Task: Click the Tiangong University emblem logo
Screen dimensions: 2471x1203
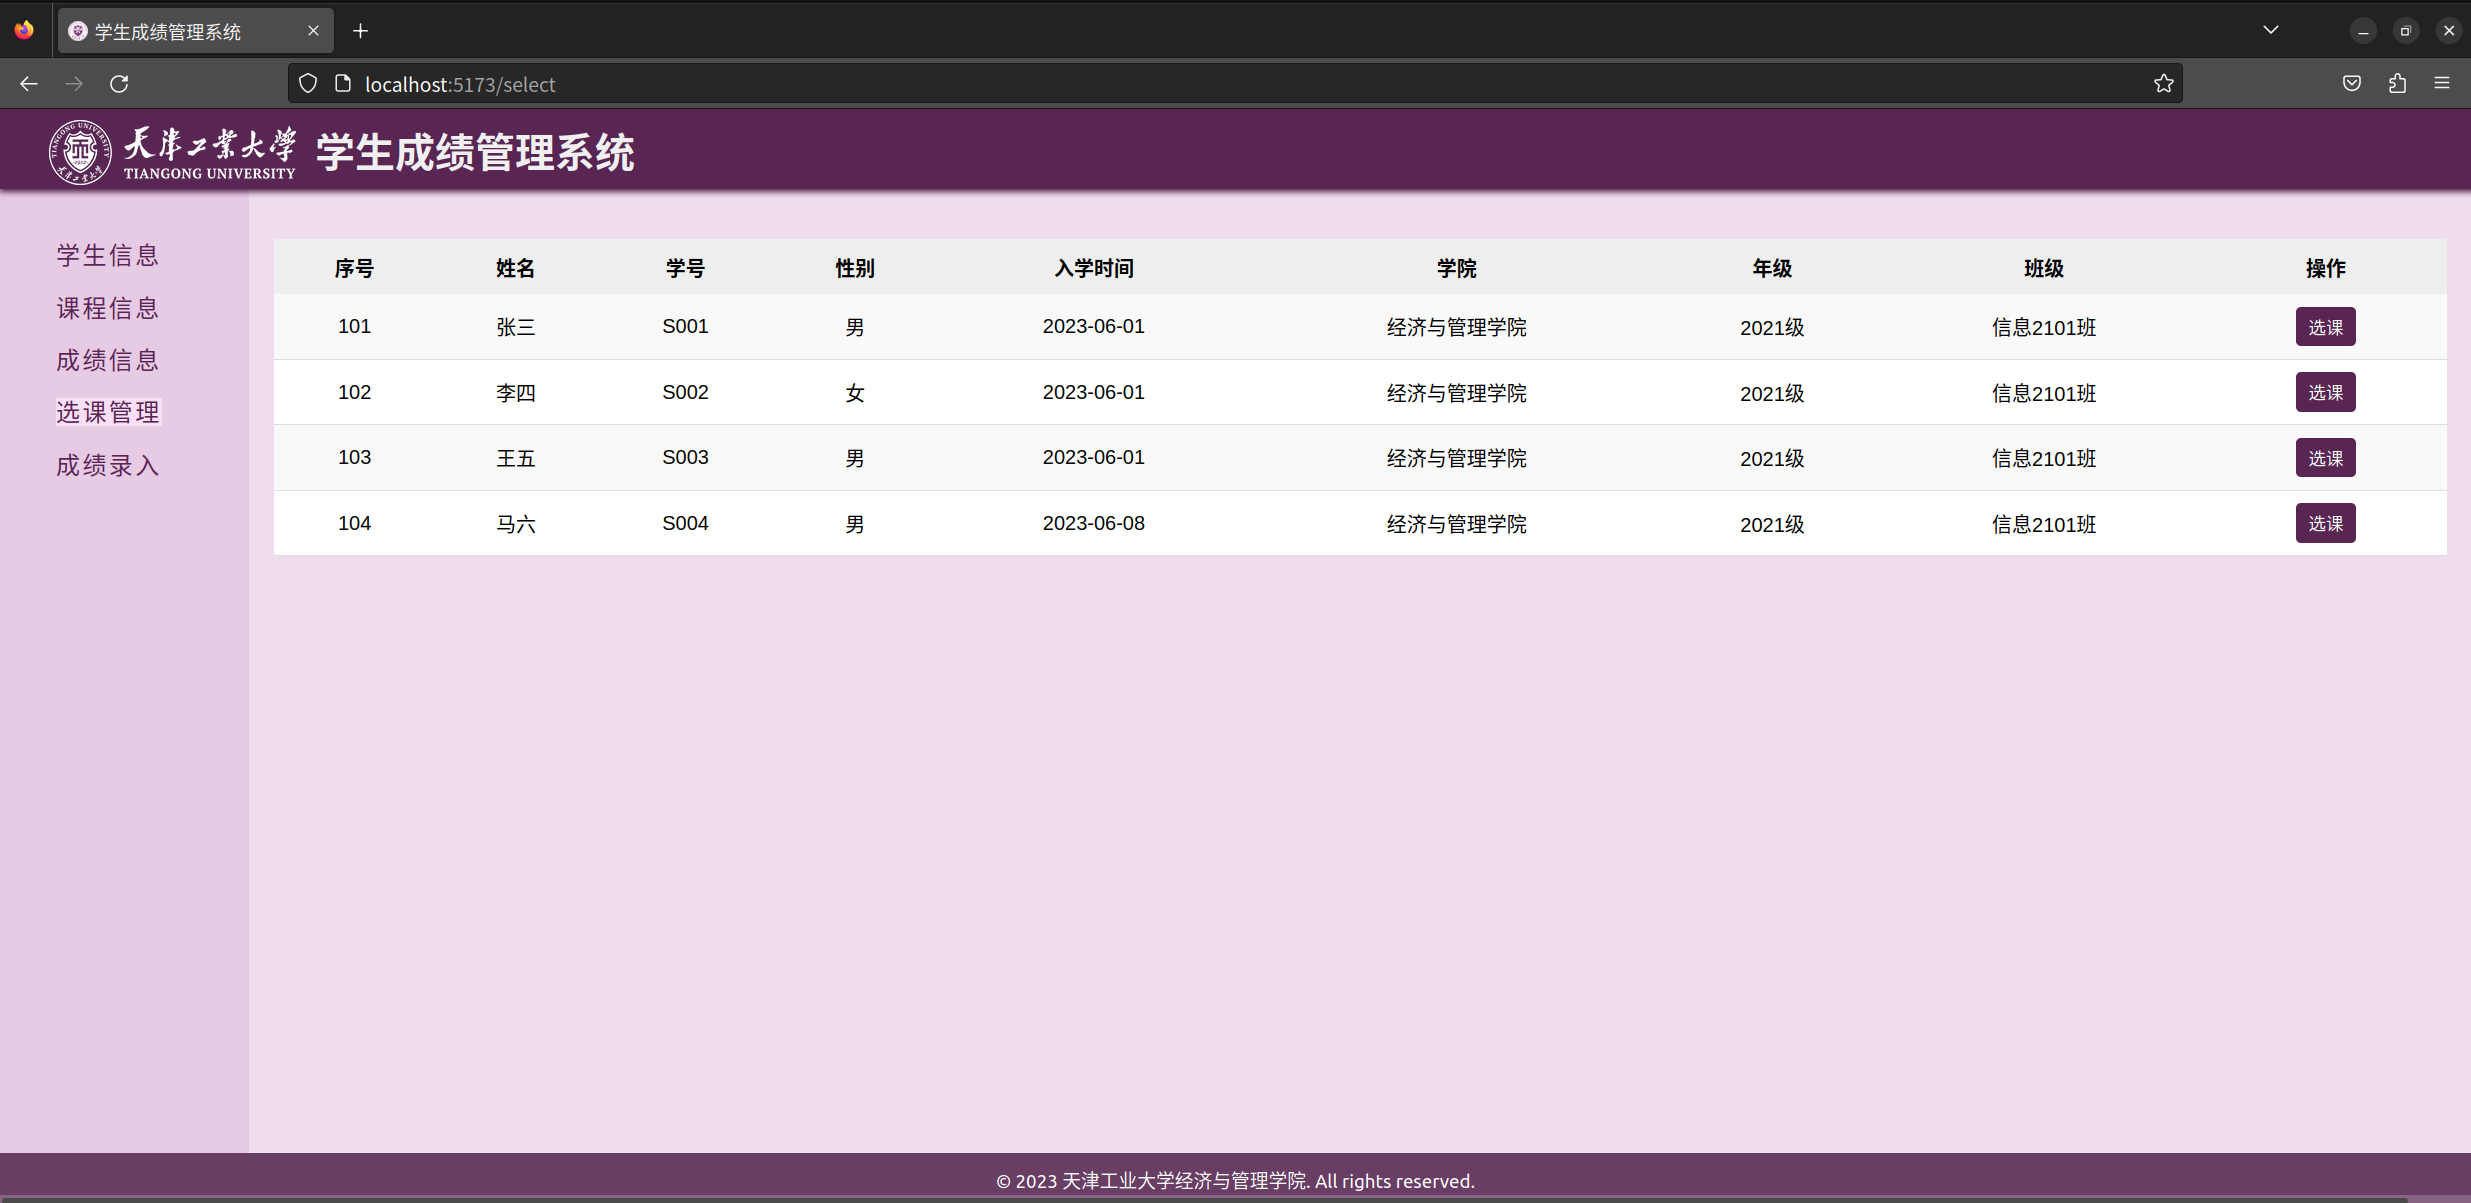Action: [x=80, y=152]
